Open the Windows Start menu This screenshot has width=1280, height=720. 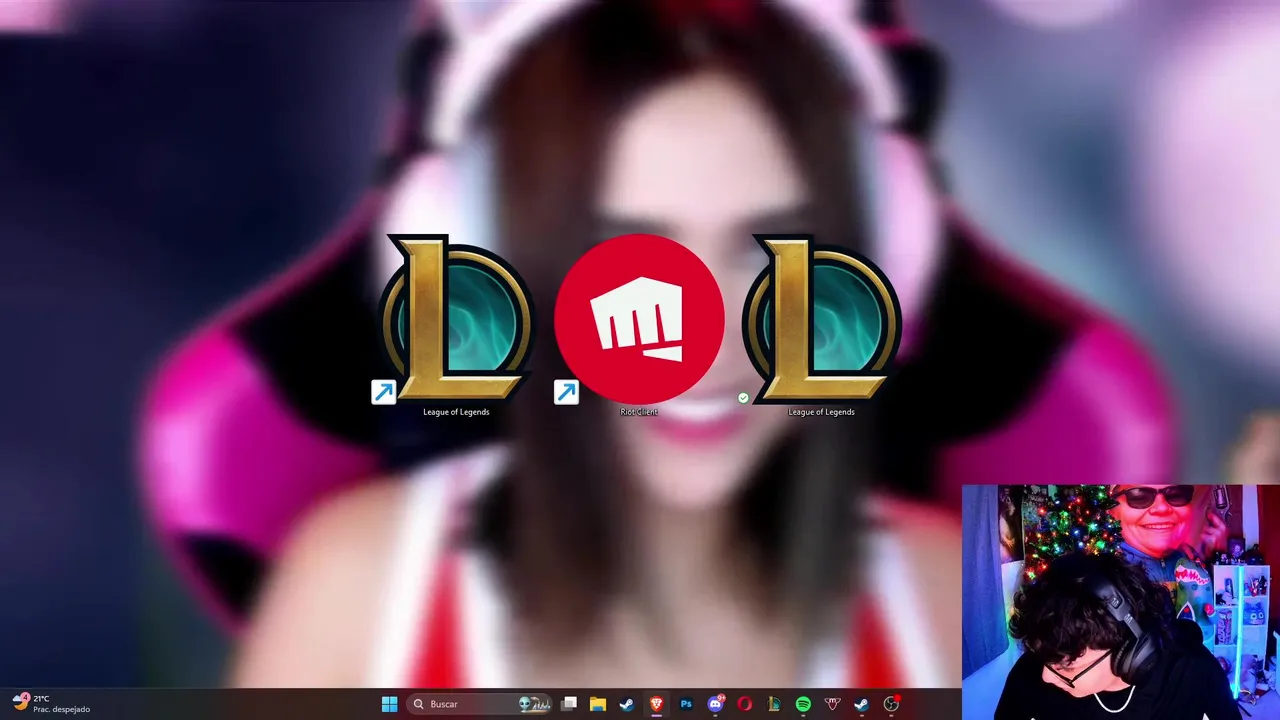click(x=389, y=704)
